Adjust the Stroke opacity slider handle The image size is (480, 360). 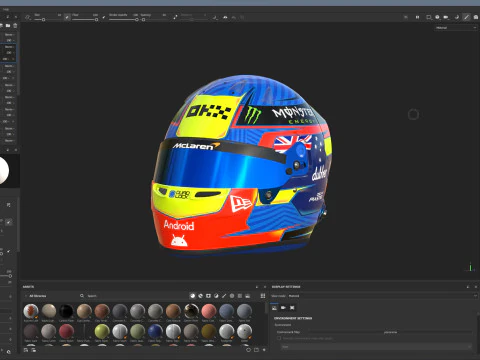pos(136,20)
